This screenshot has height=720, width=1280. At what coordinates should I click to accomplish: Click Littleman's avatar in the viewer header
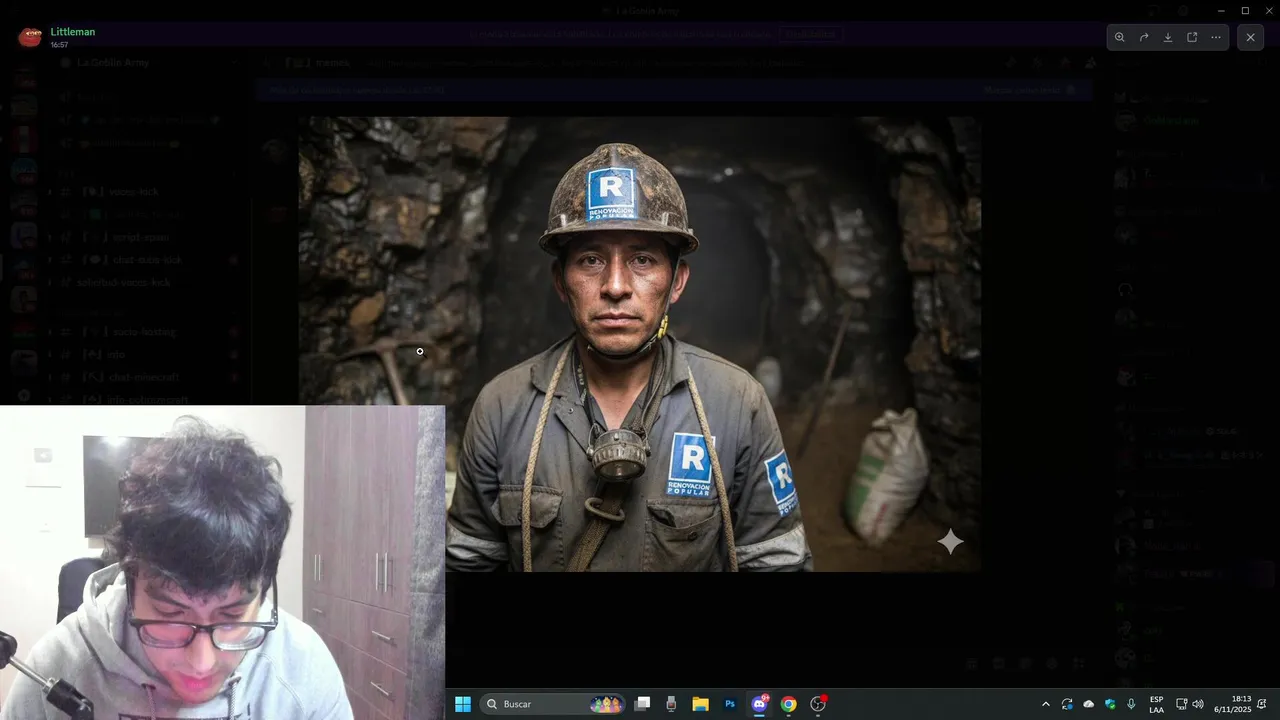pyautogui.click(x=30, y=37)
